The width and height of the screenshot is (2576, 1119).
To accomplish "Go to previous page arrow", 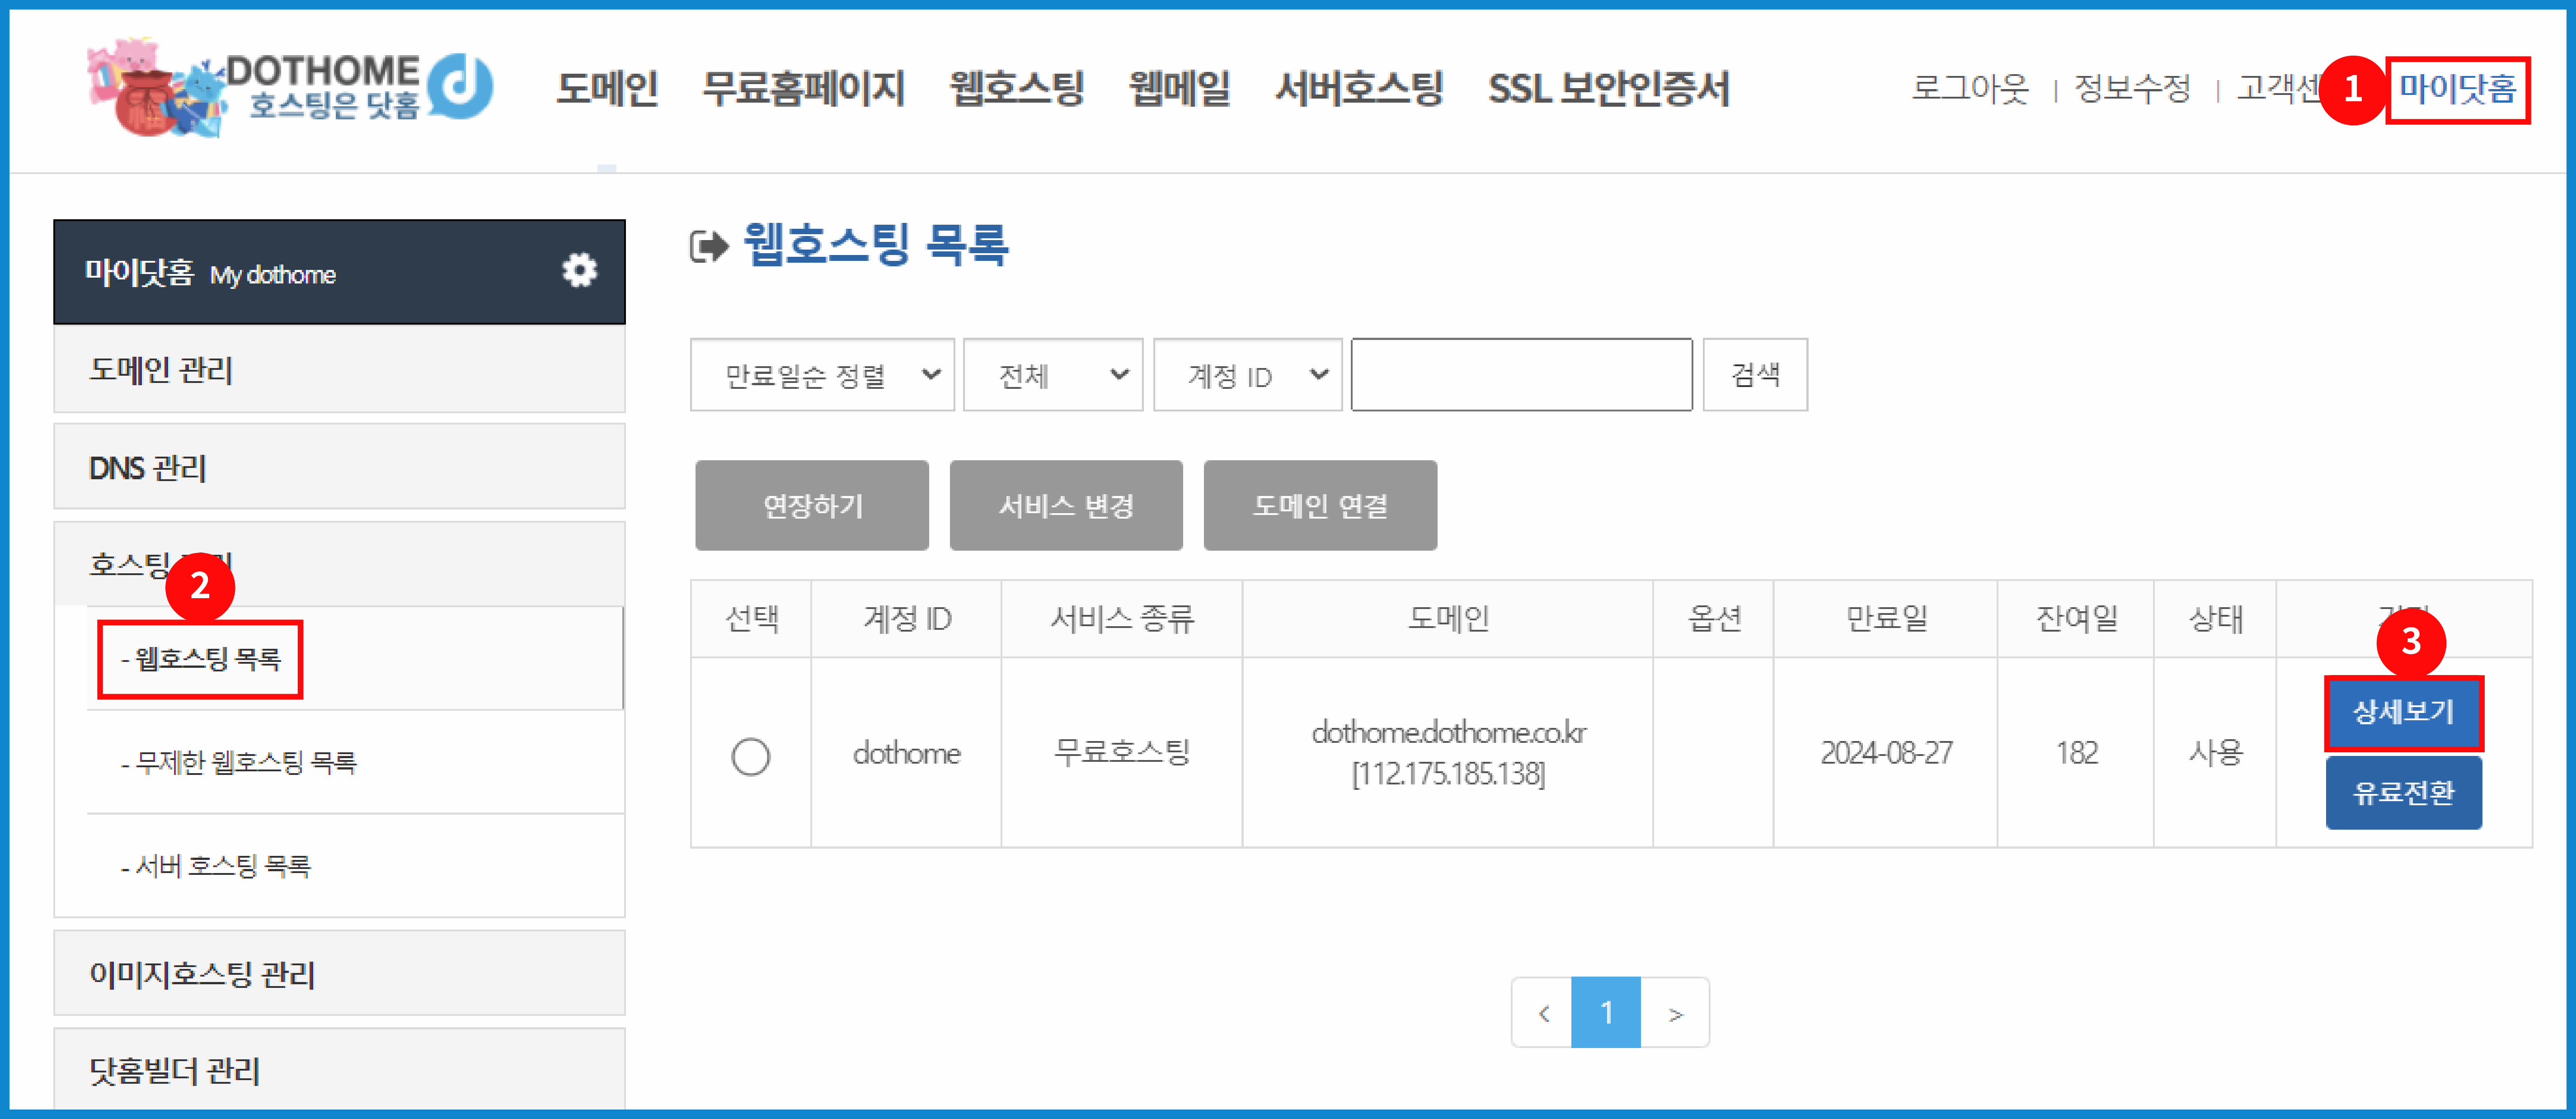I will [1543, 1013].
